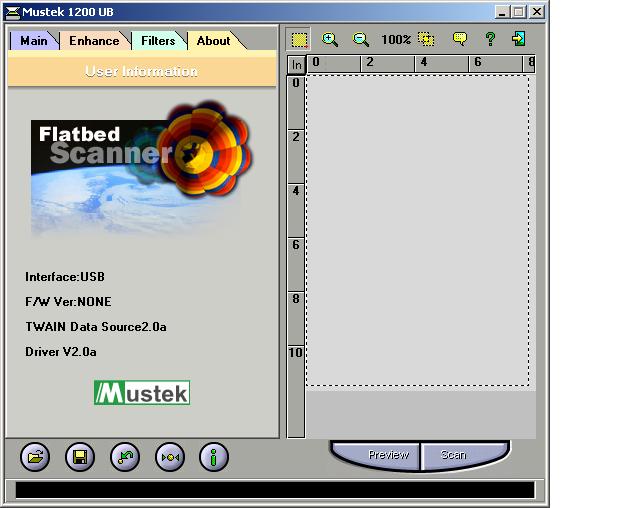Minimize the Mustek 1200 UB window
Screen dimensions: 640x508
click(x=502, y=12)
